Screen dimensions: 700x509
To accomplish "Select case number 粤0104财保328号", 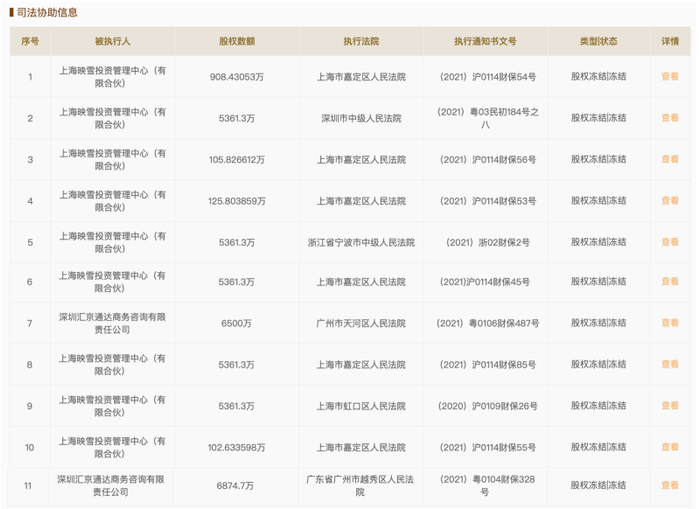I will point(504,486).
